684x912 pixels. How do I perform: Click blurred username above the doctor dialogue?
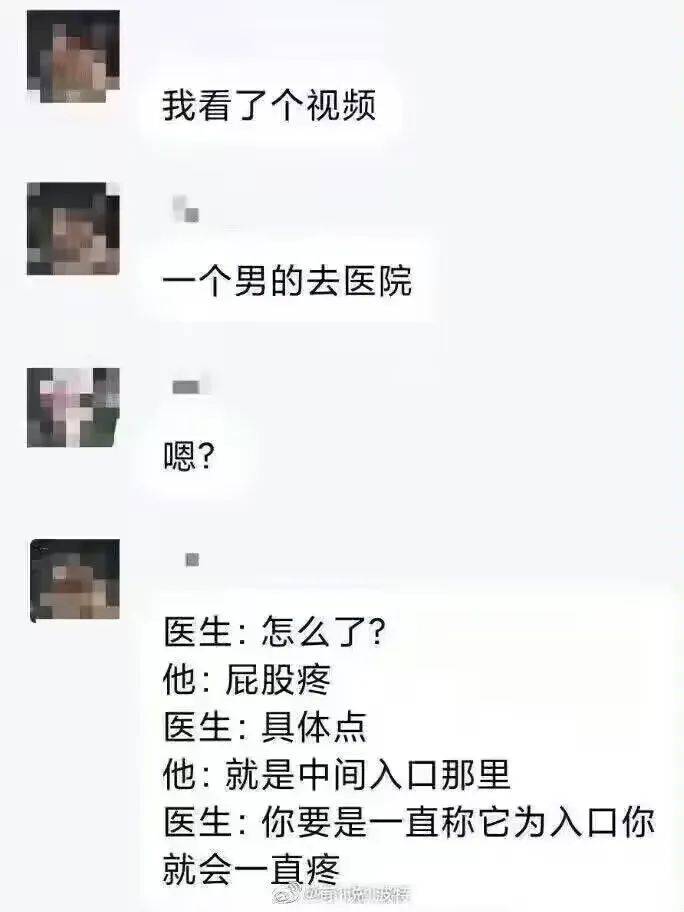pyautogui.click(x=192, y=560)
